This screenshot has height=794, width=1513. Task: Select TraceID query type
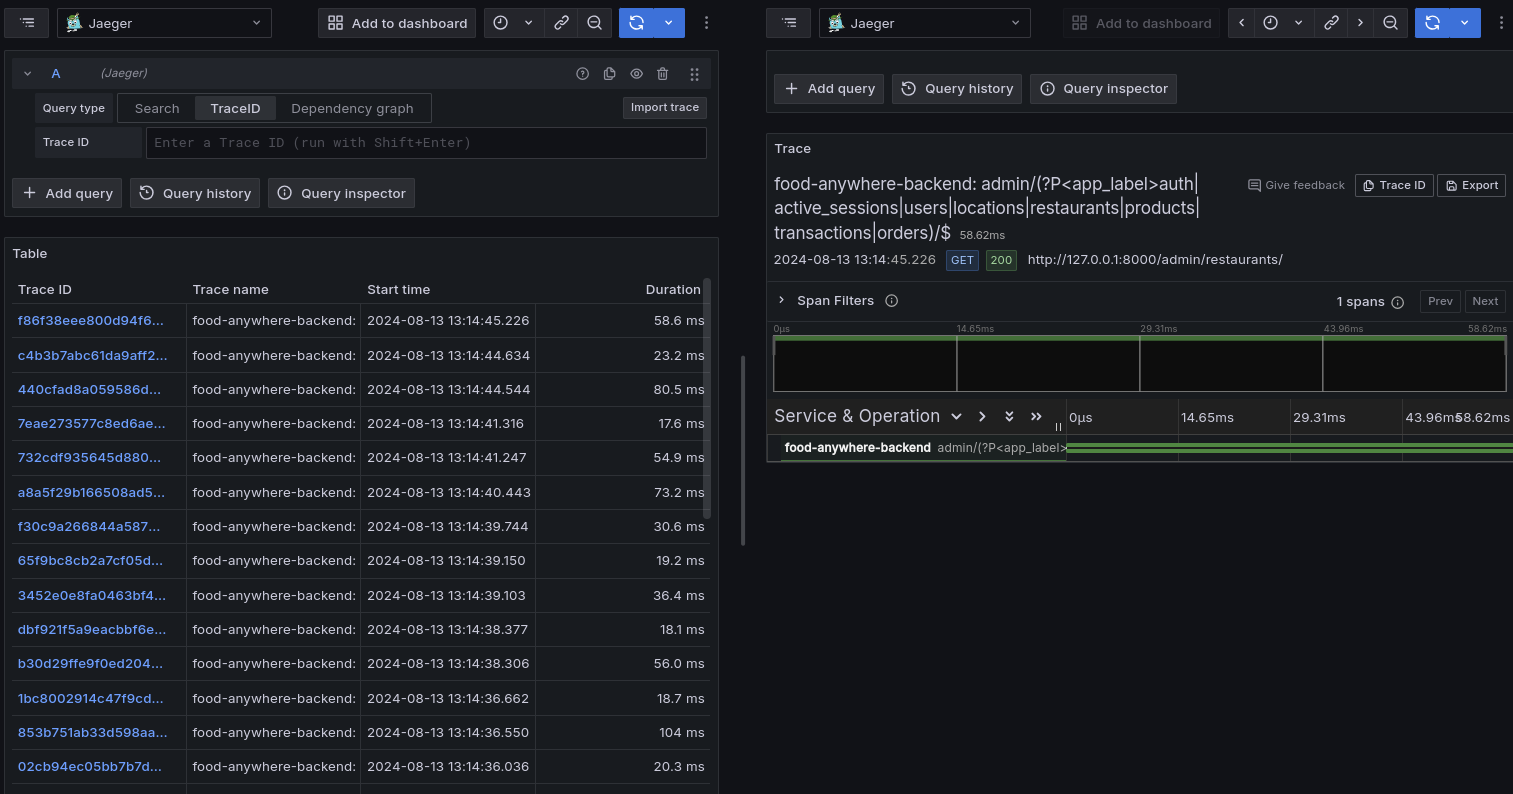pos(235,108)
